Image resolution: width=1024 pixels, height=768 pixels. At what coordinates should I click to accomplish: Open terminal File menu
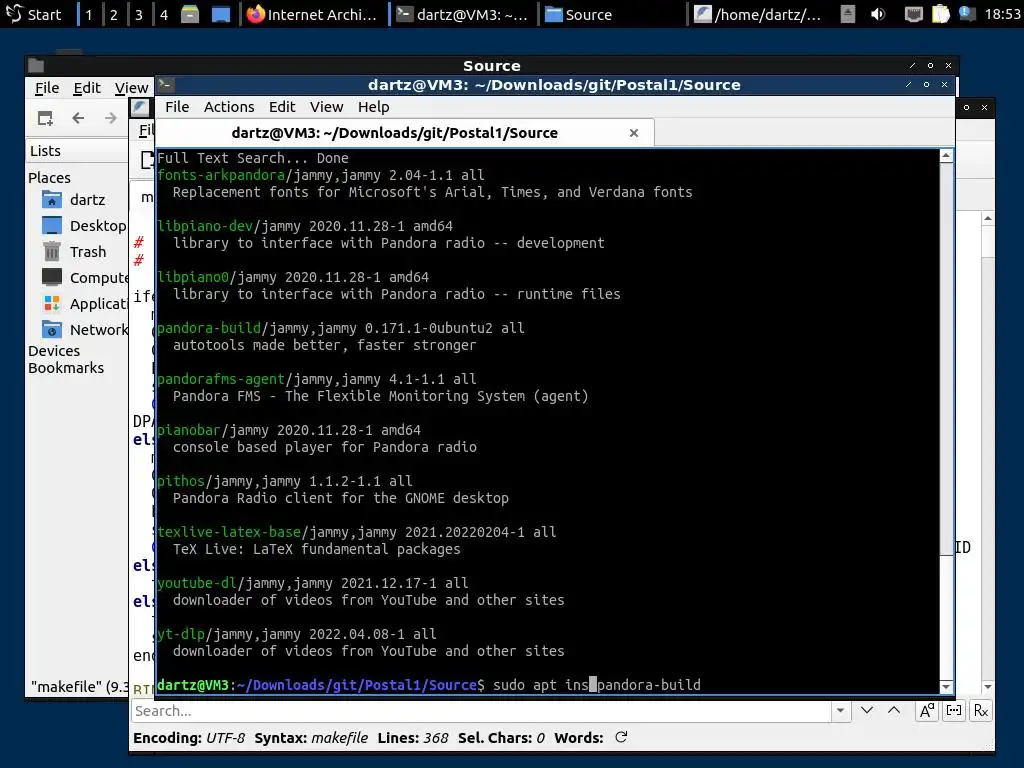(x=177, y=106)
